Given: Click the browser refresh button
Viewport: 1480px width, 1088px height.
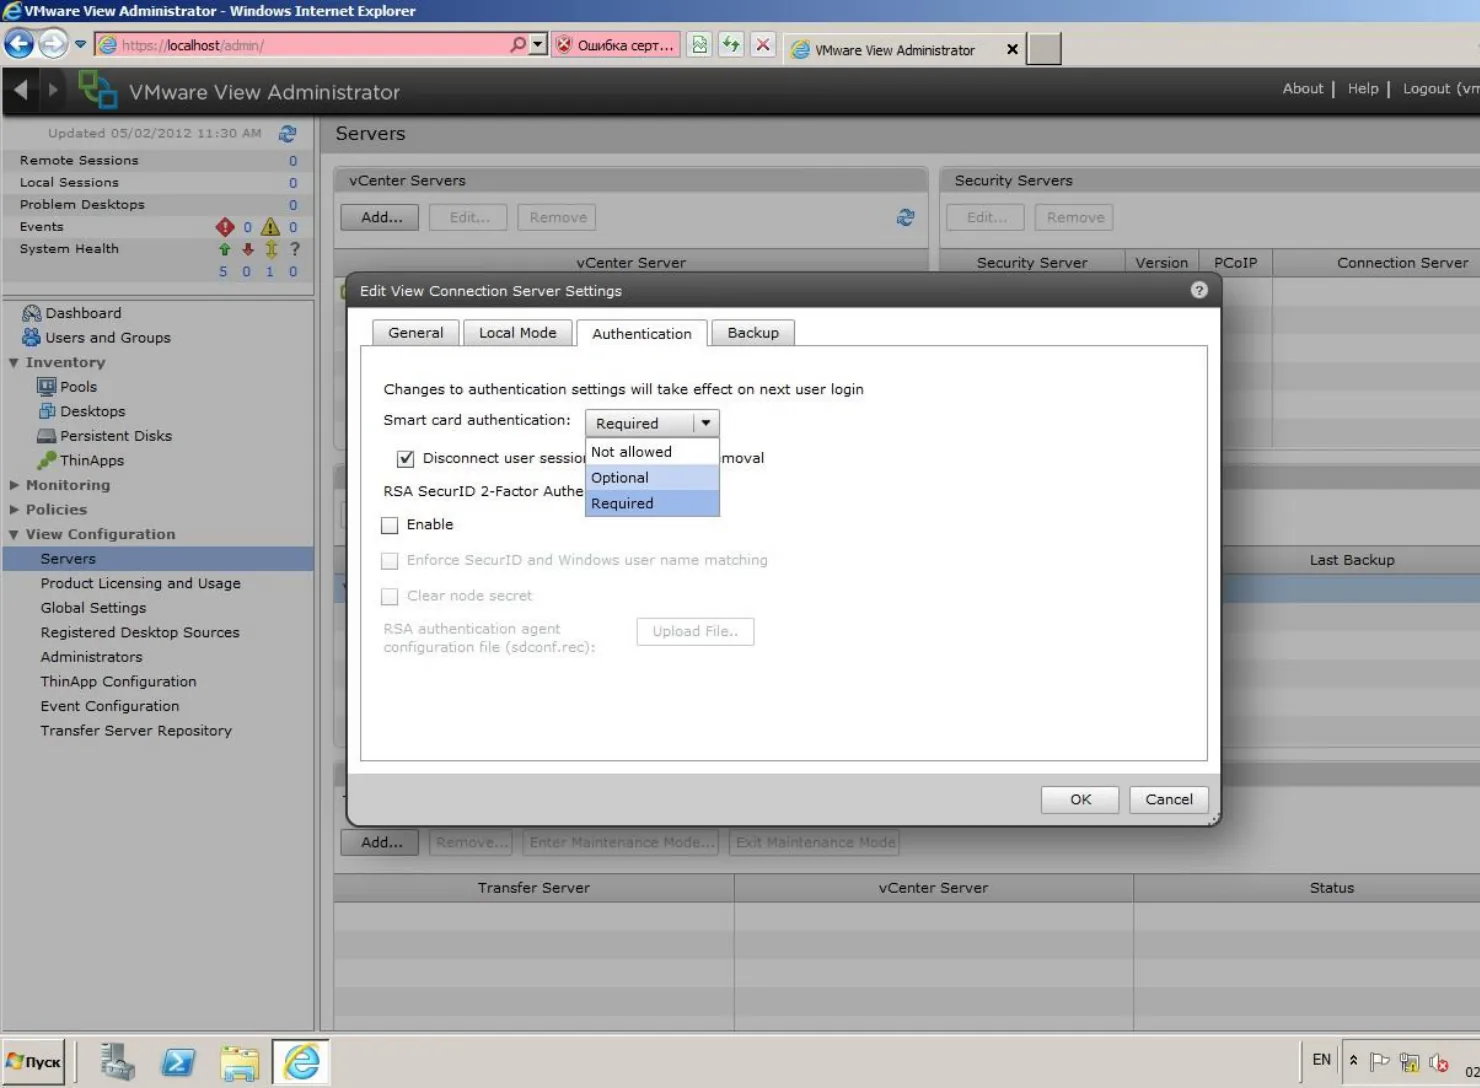Looking at the screenshot, I should pyautogui.click(x=731, y=45).
